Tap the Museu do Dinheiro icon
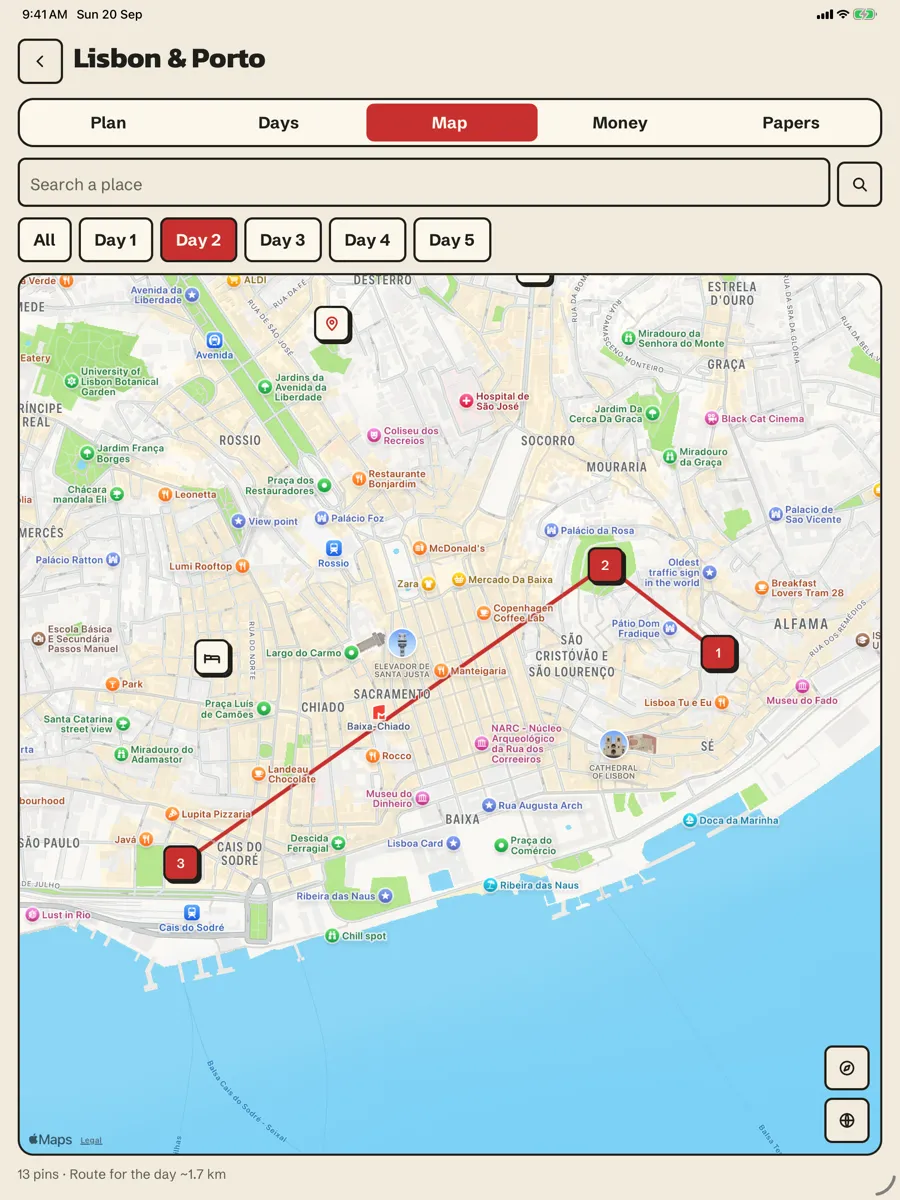The height and width of the screenshot is (1200, 900). pos(422,798)
